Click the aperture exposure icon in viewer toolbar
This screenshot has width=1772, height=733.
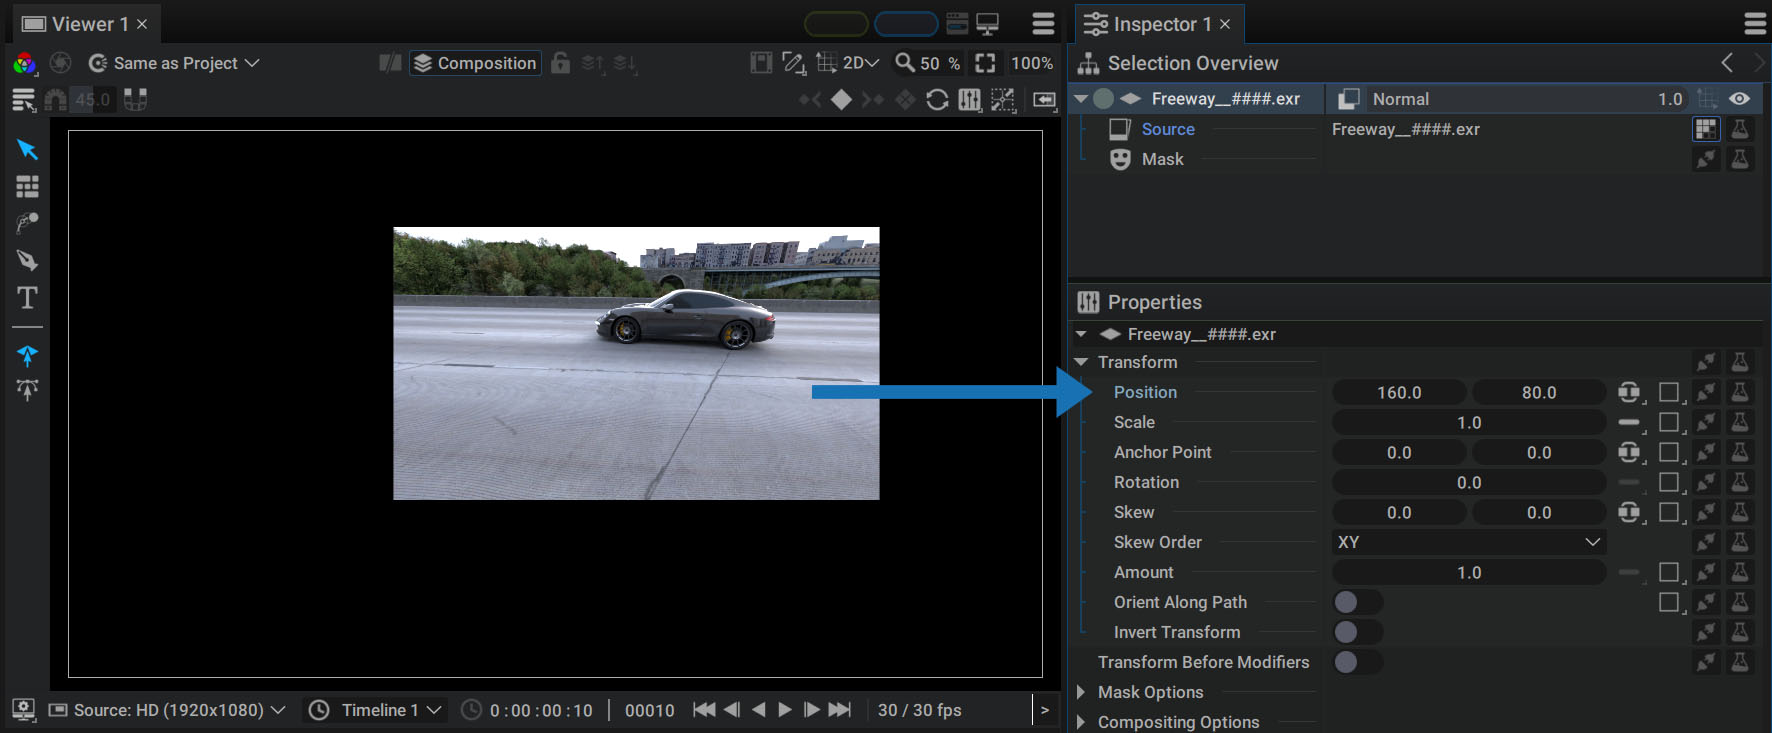pyautogui.click(x=60, y=63)
